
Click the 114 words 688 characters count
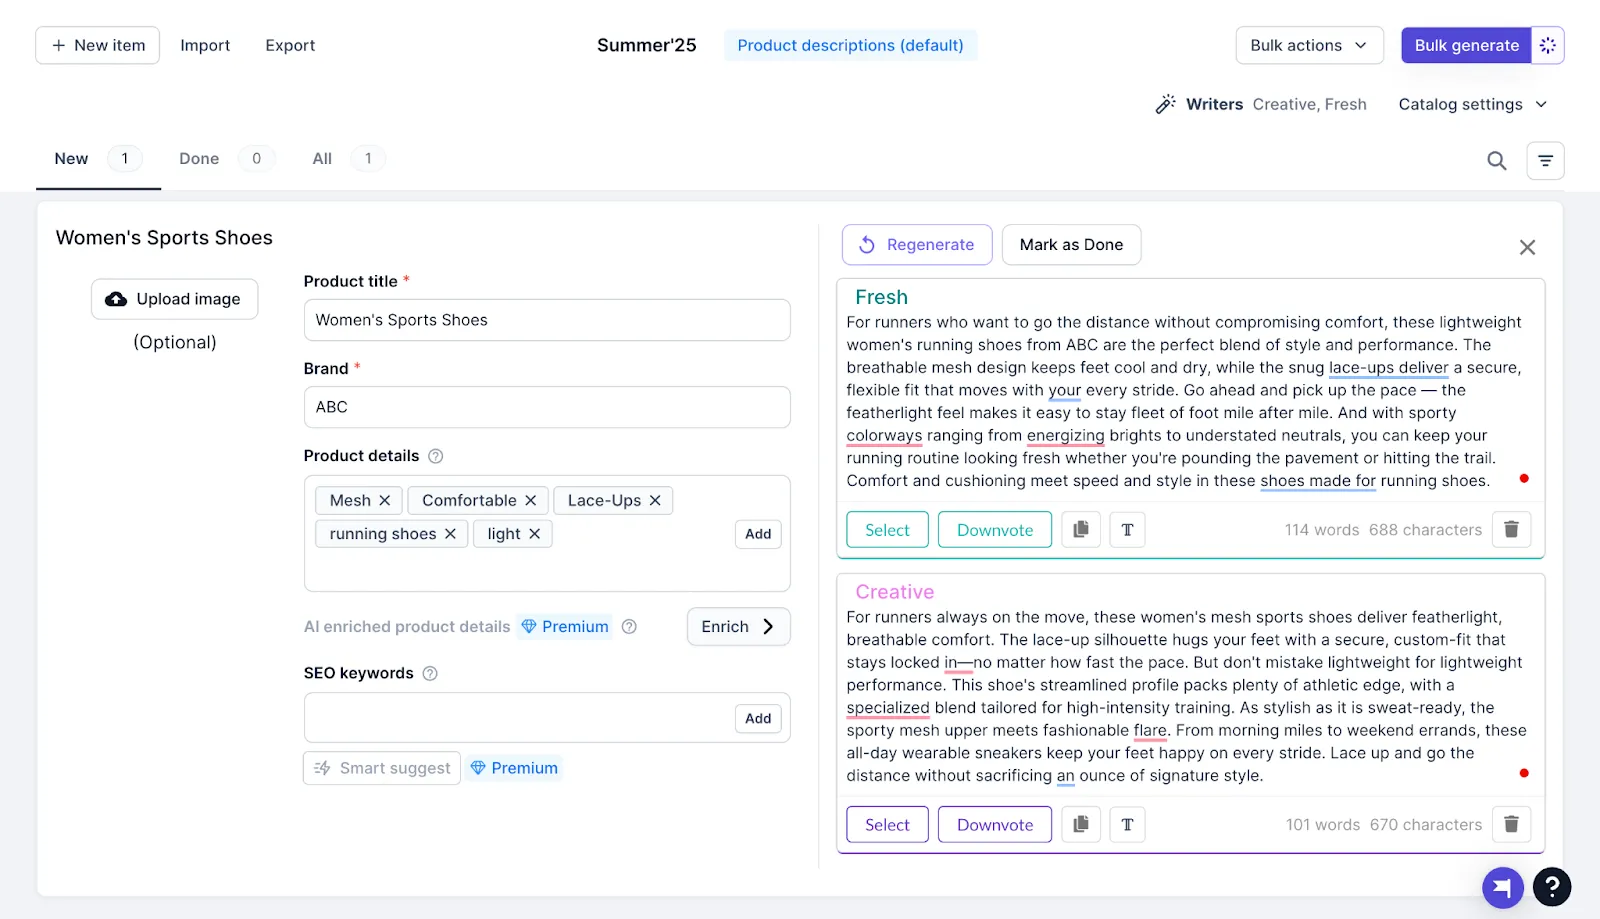1383,530
